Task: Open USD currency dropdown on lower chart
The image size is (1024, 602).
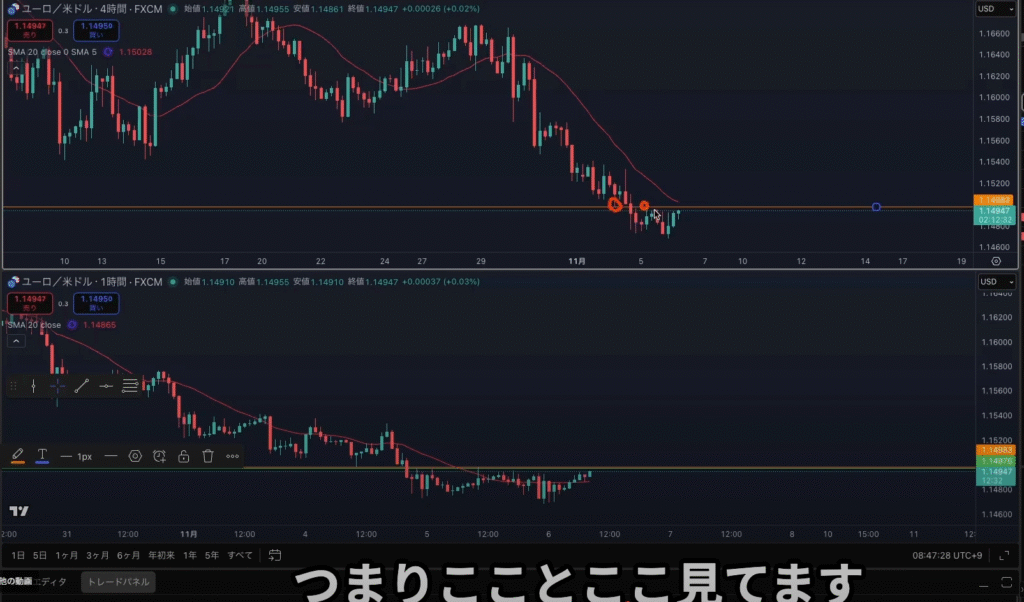Action: [996, 282]
